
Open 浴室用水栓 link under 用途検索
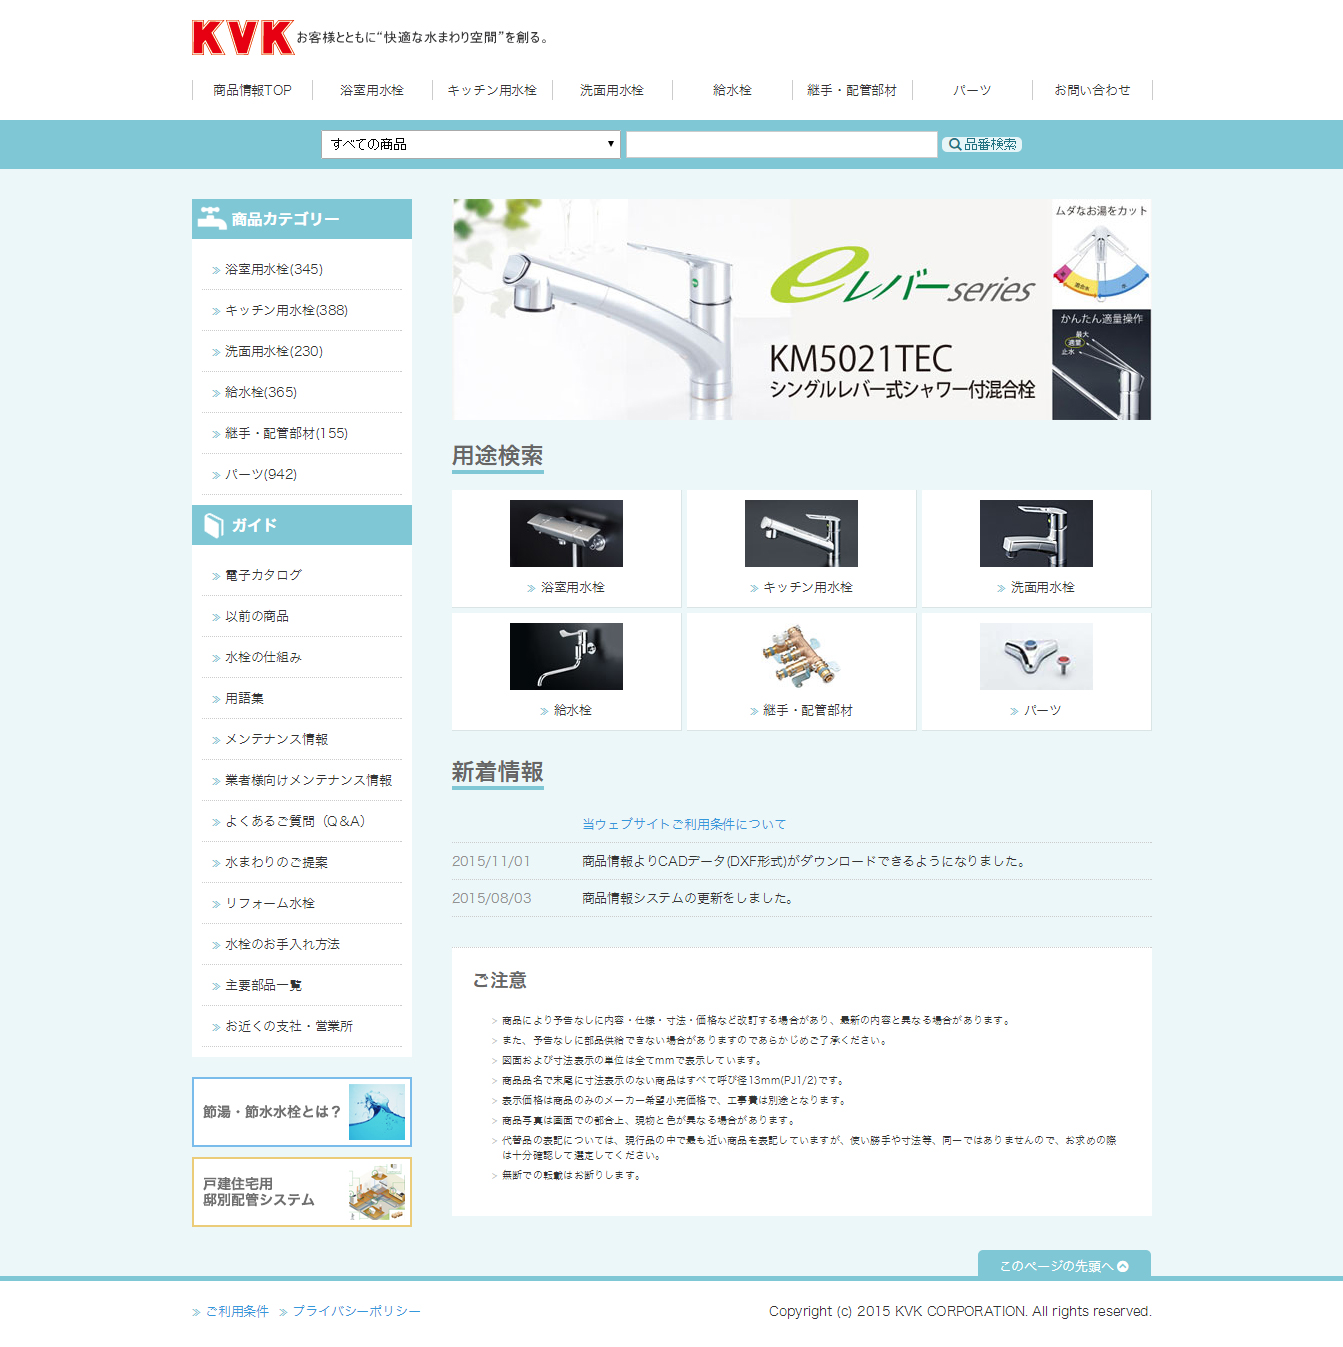572,587
